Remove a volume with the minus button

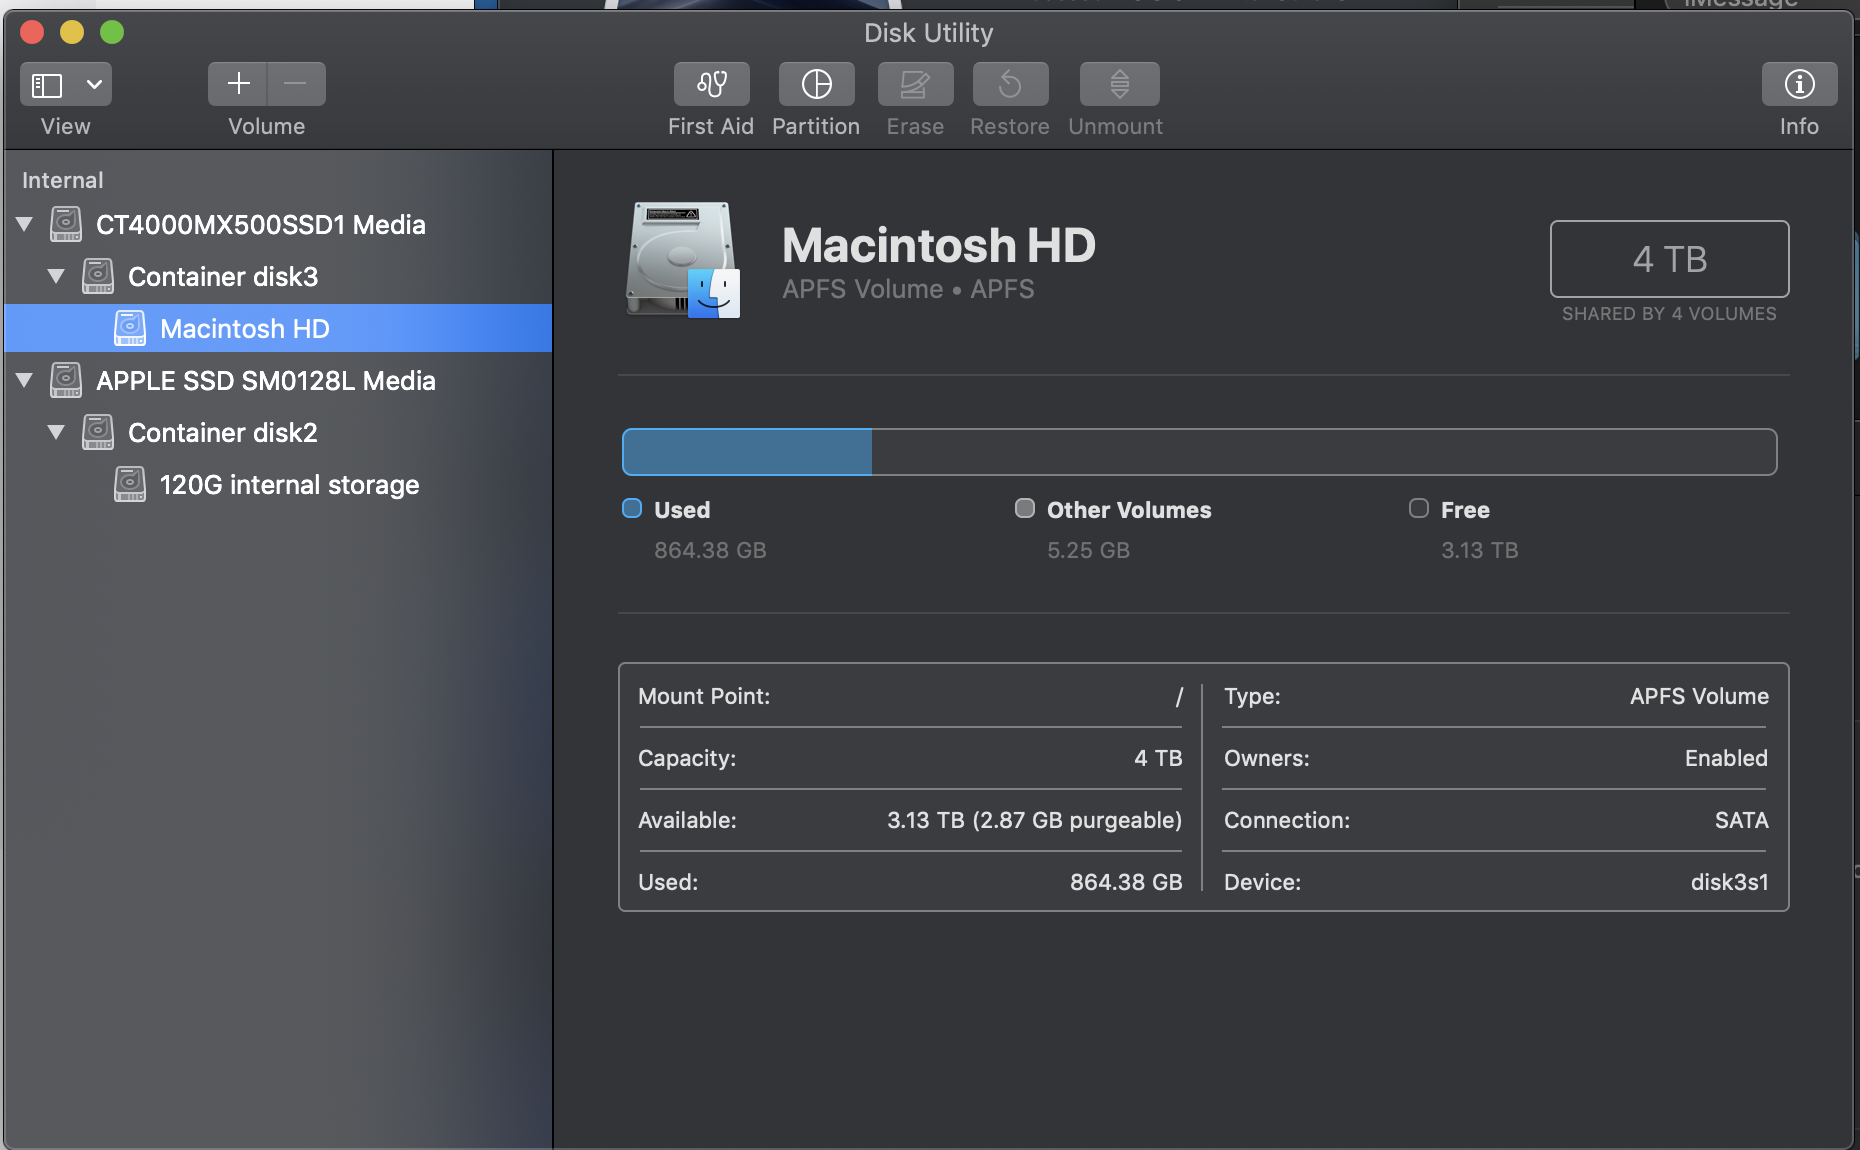click(296, 84)
